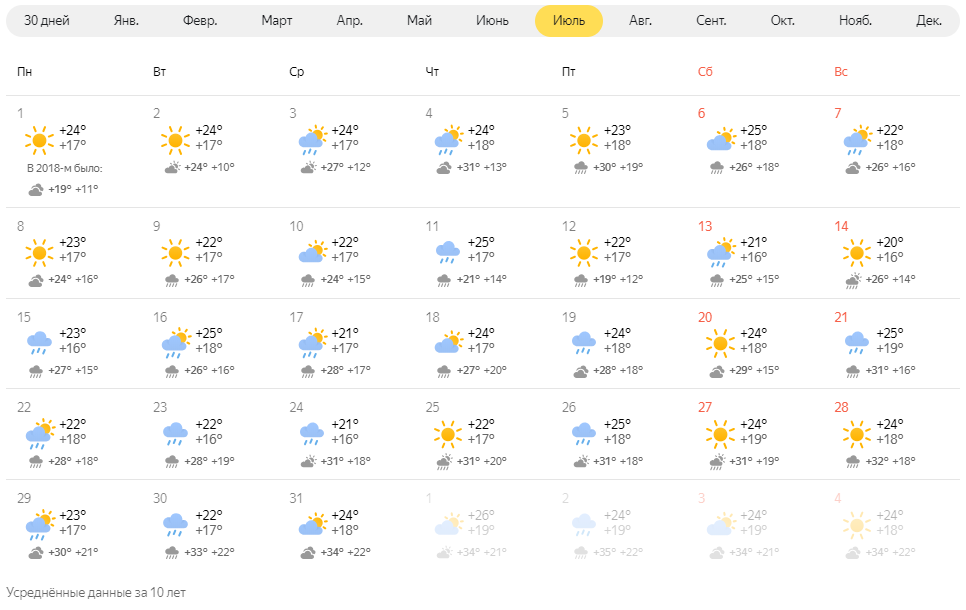966x610 pixels.
Task: Open the Сент. month tab
Action: click(711, 21)
